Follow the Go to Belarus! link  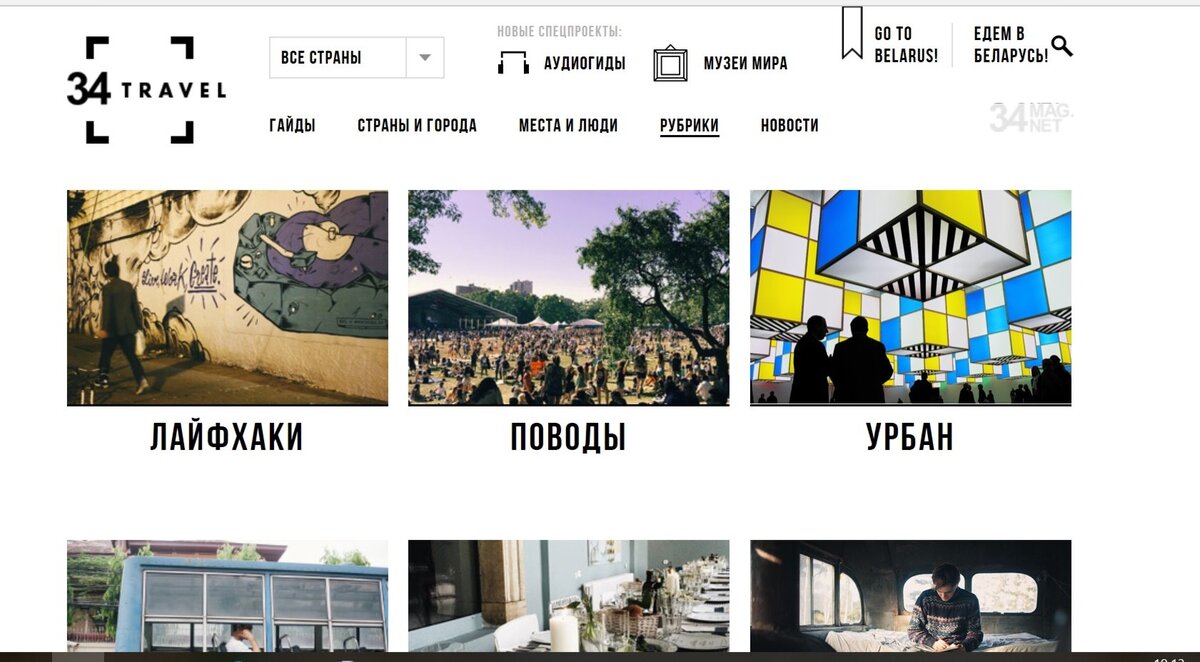pos(906,45)
